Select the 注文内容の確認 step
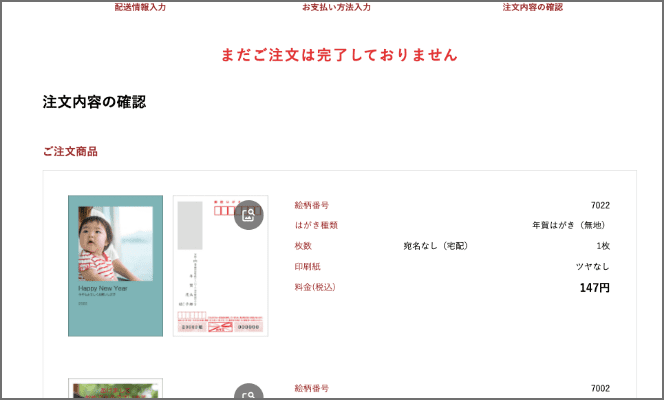Viewport: 664px width, 400px height. click(x=533, y=7)
